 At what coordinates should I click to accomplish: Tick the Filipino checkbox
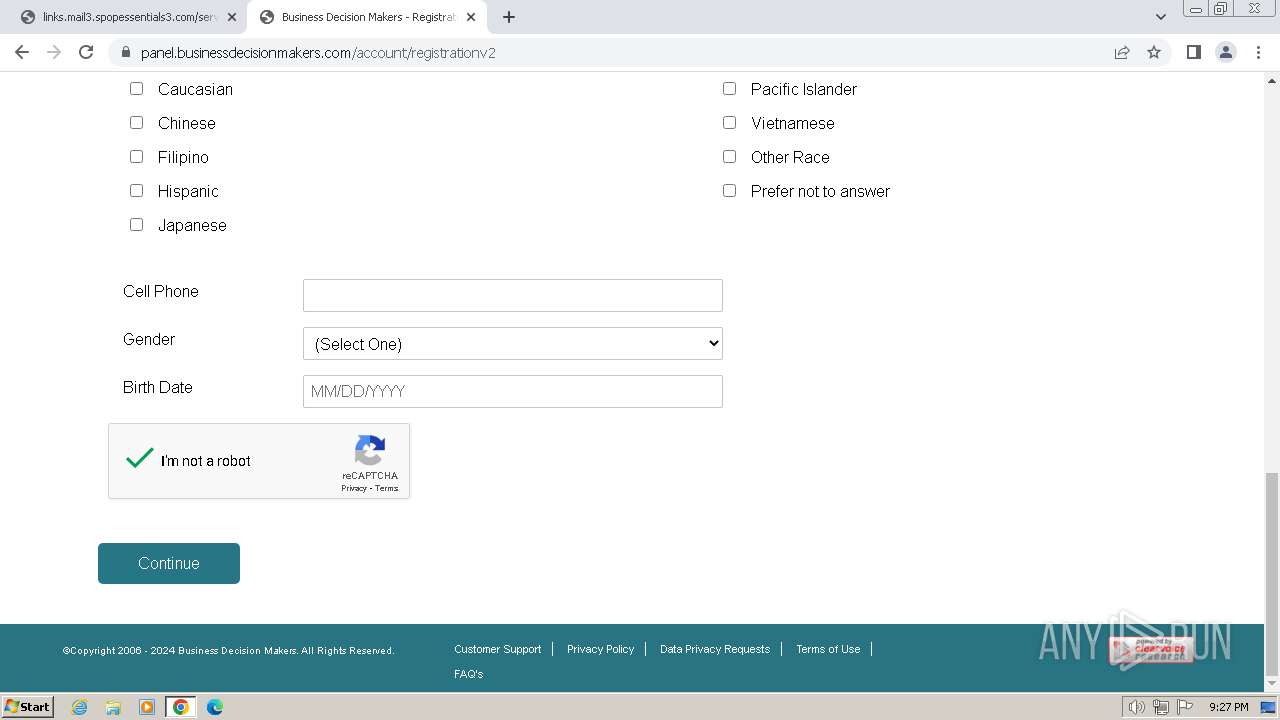click(136, 157)
